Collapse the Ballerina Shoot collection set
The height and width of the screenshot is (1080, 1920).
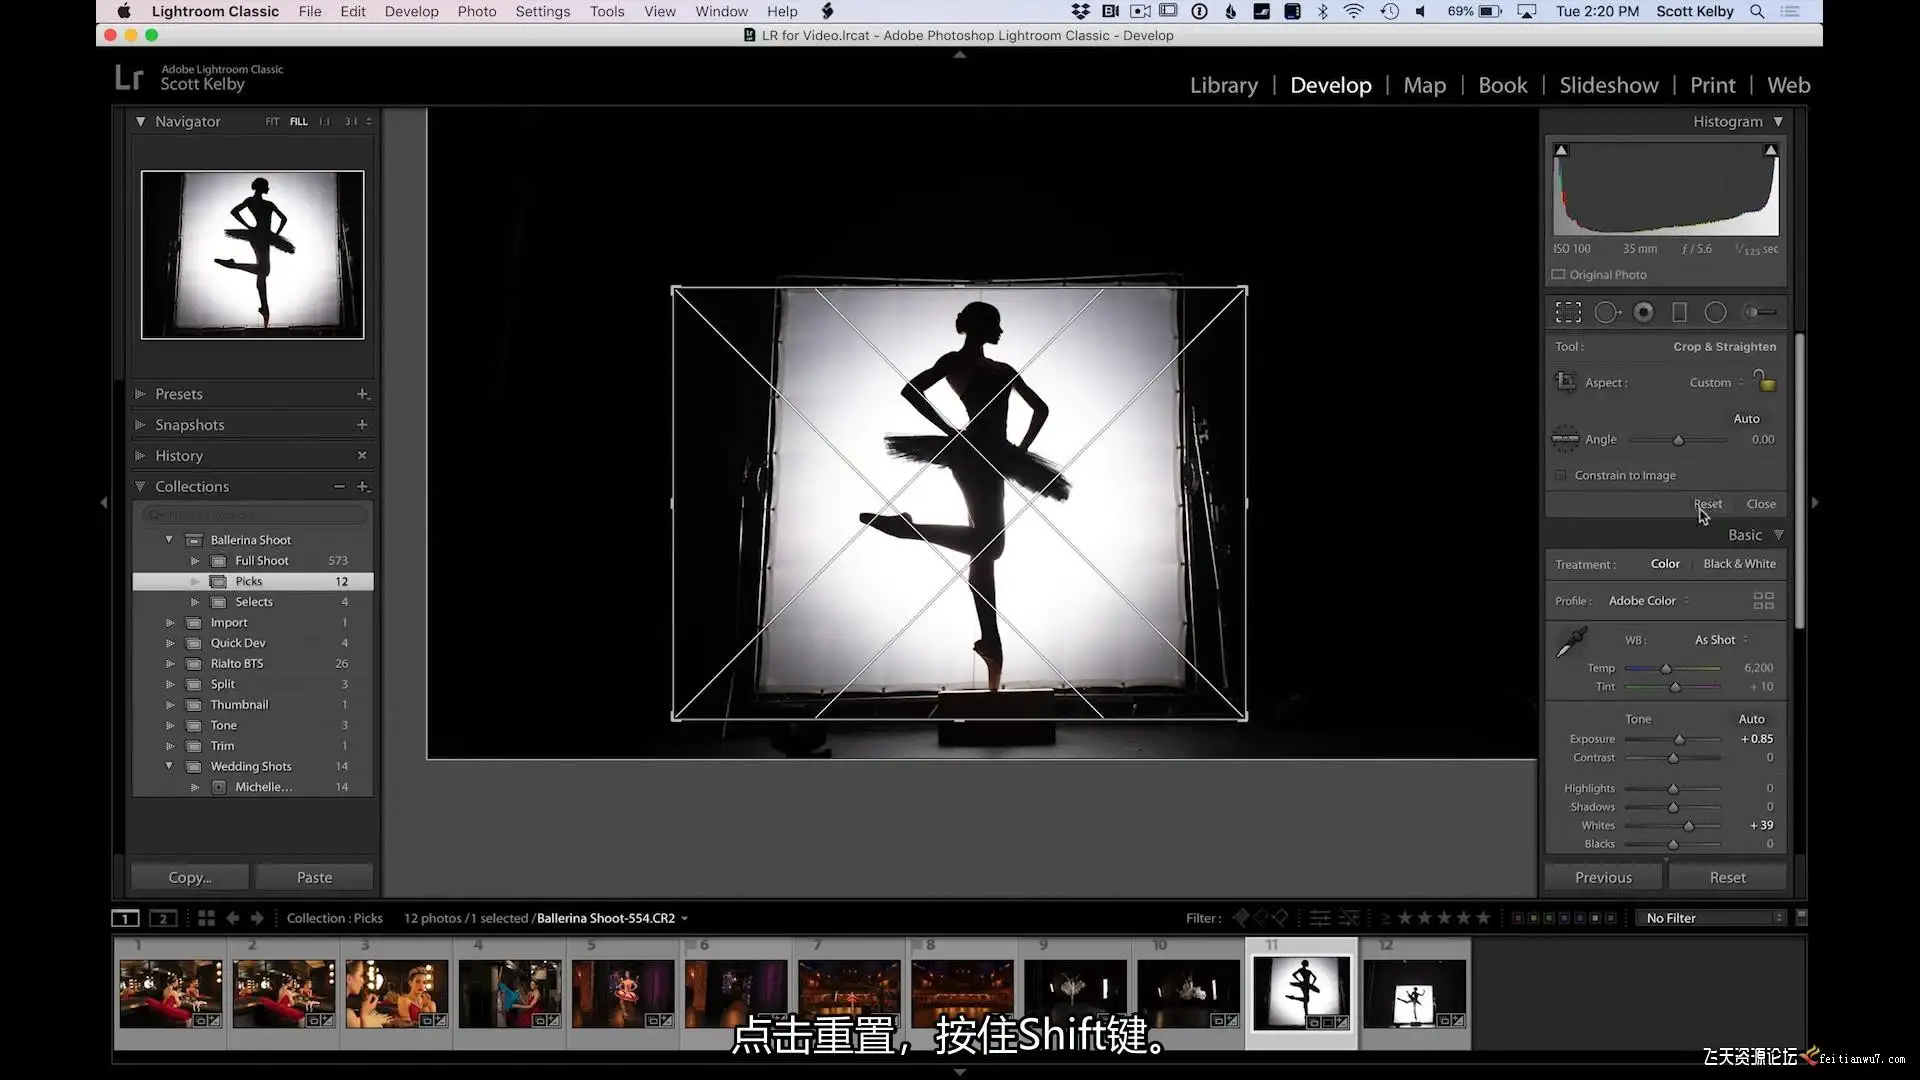(x=169, y=540)
